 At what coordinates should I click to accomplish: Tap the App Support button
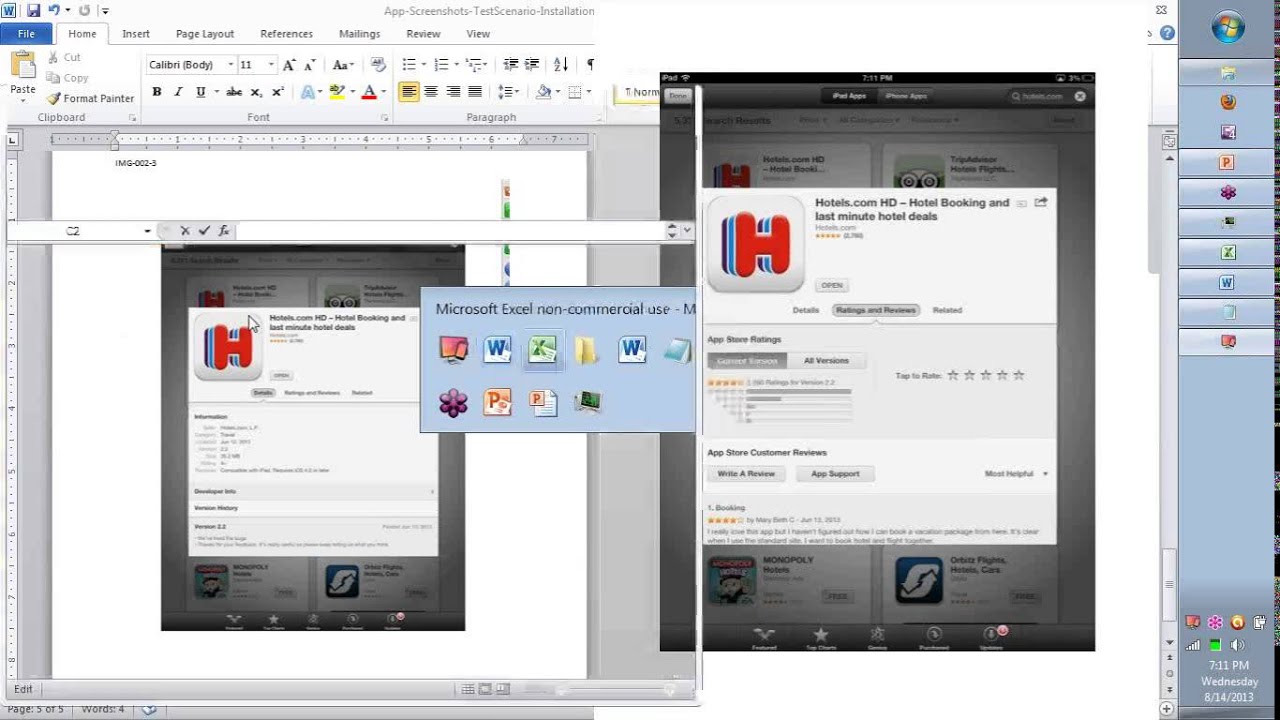[x=835, y=473]
